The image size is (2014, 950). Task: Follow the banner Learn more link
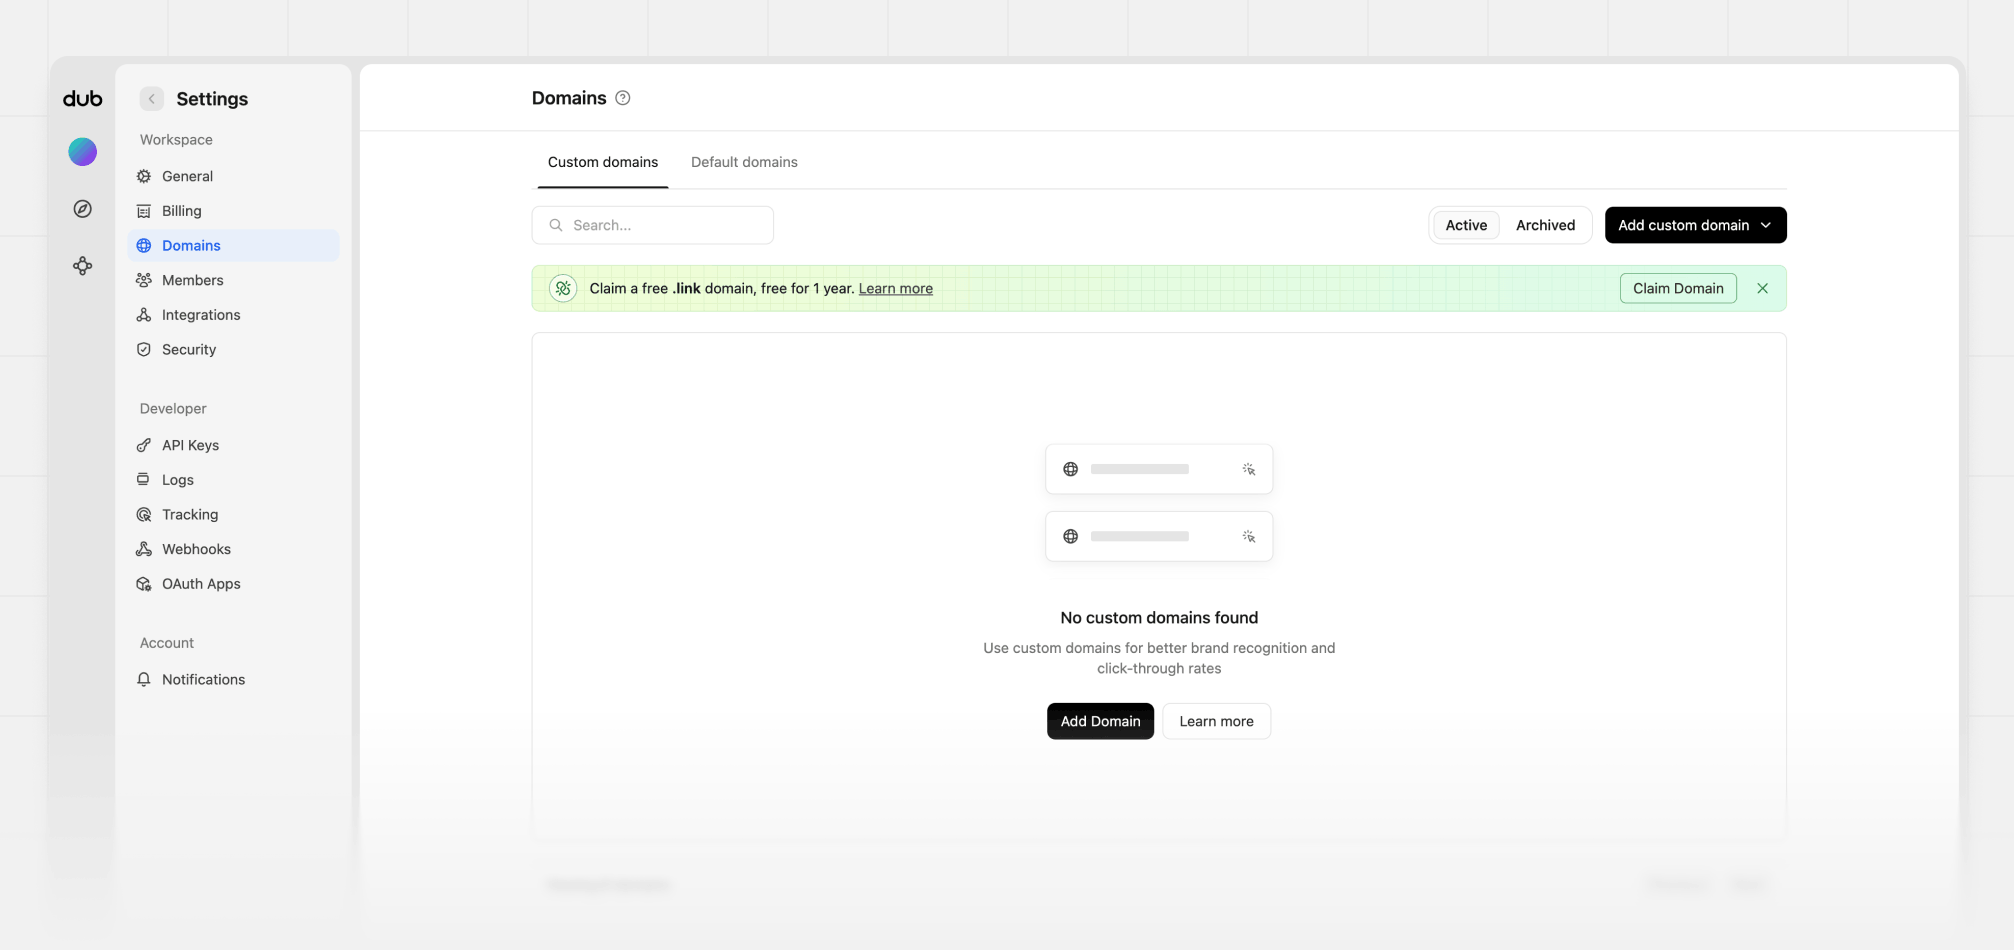click(895, 288)
